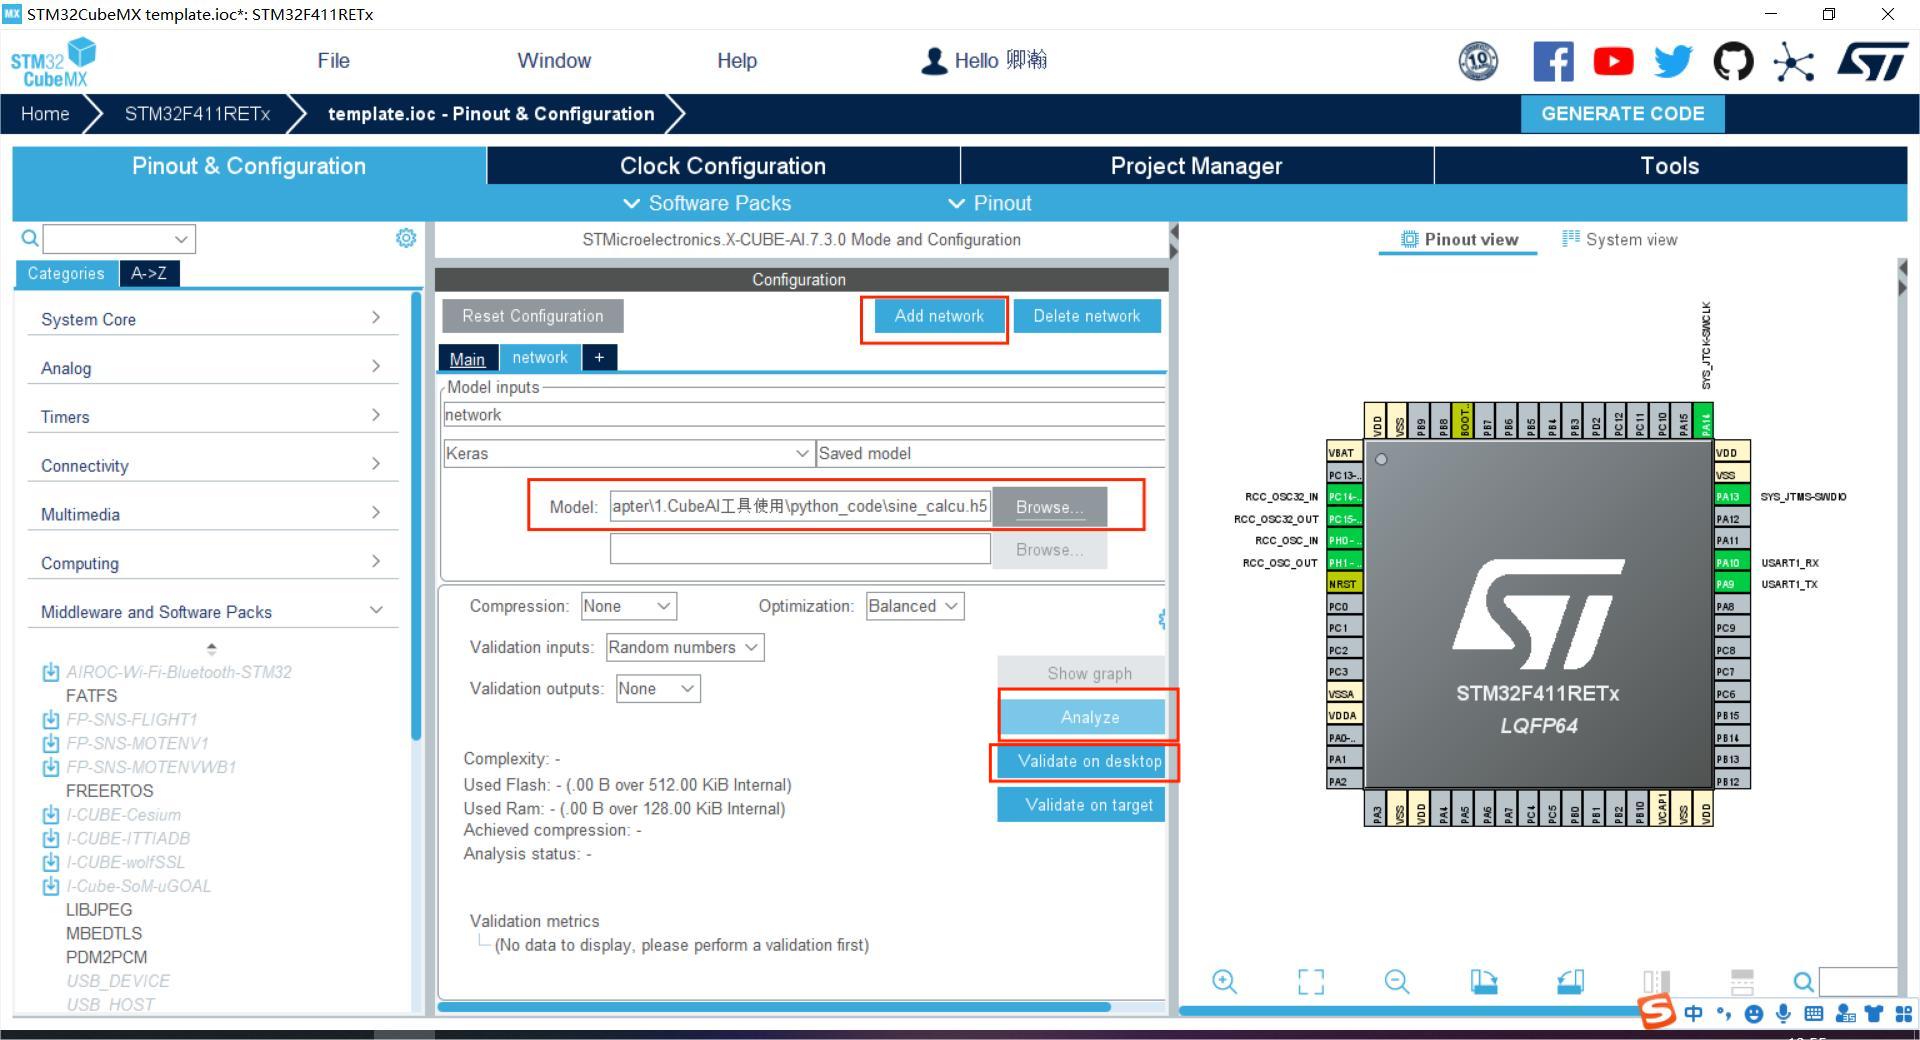Screen dimensions: 1920x1040
Task: Rotate the chip view clockwise
Action: click(1483, 981)
